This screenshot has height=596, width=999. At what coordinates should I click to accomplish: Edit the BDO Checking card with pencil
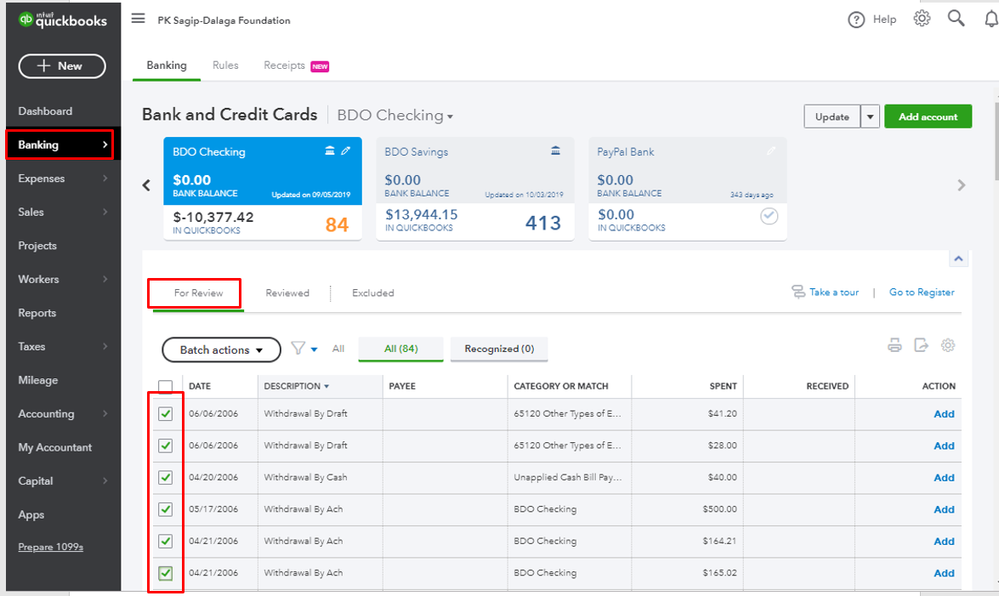(346, 151)
